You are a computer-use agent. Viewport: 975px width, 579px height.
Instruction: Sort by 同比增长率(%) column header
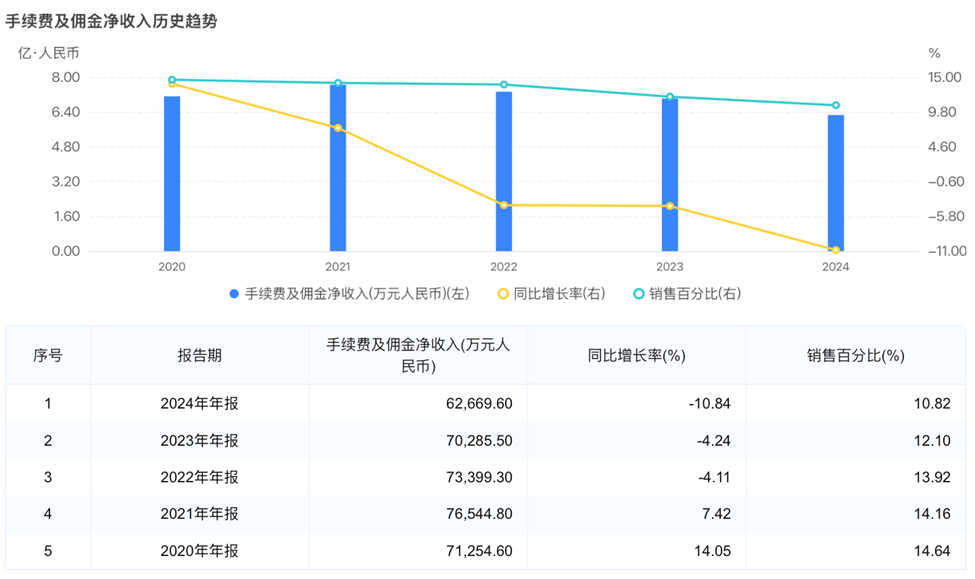636,355
